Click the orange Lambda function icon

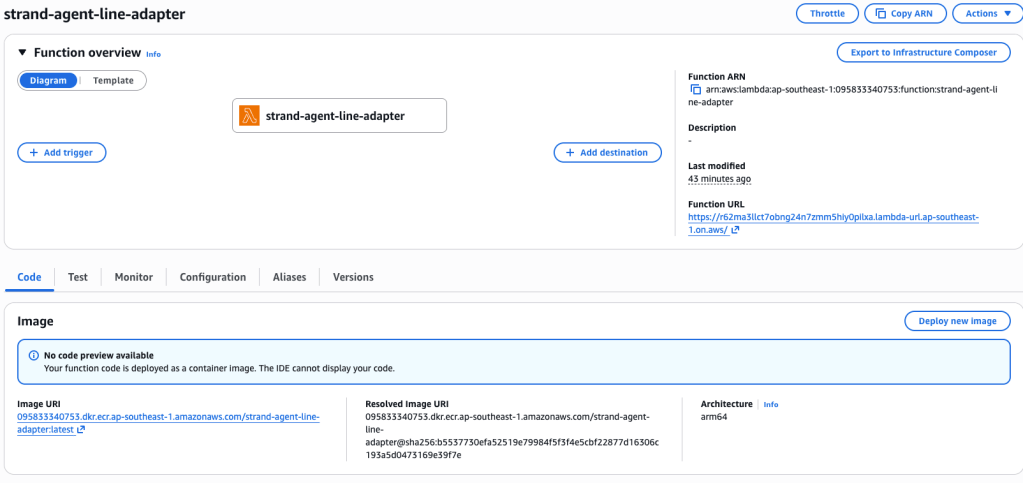[x=249, y=116]
